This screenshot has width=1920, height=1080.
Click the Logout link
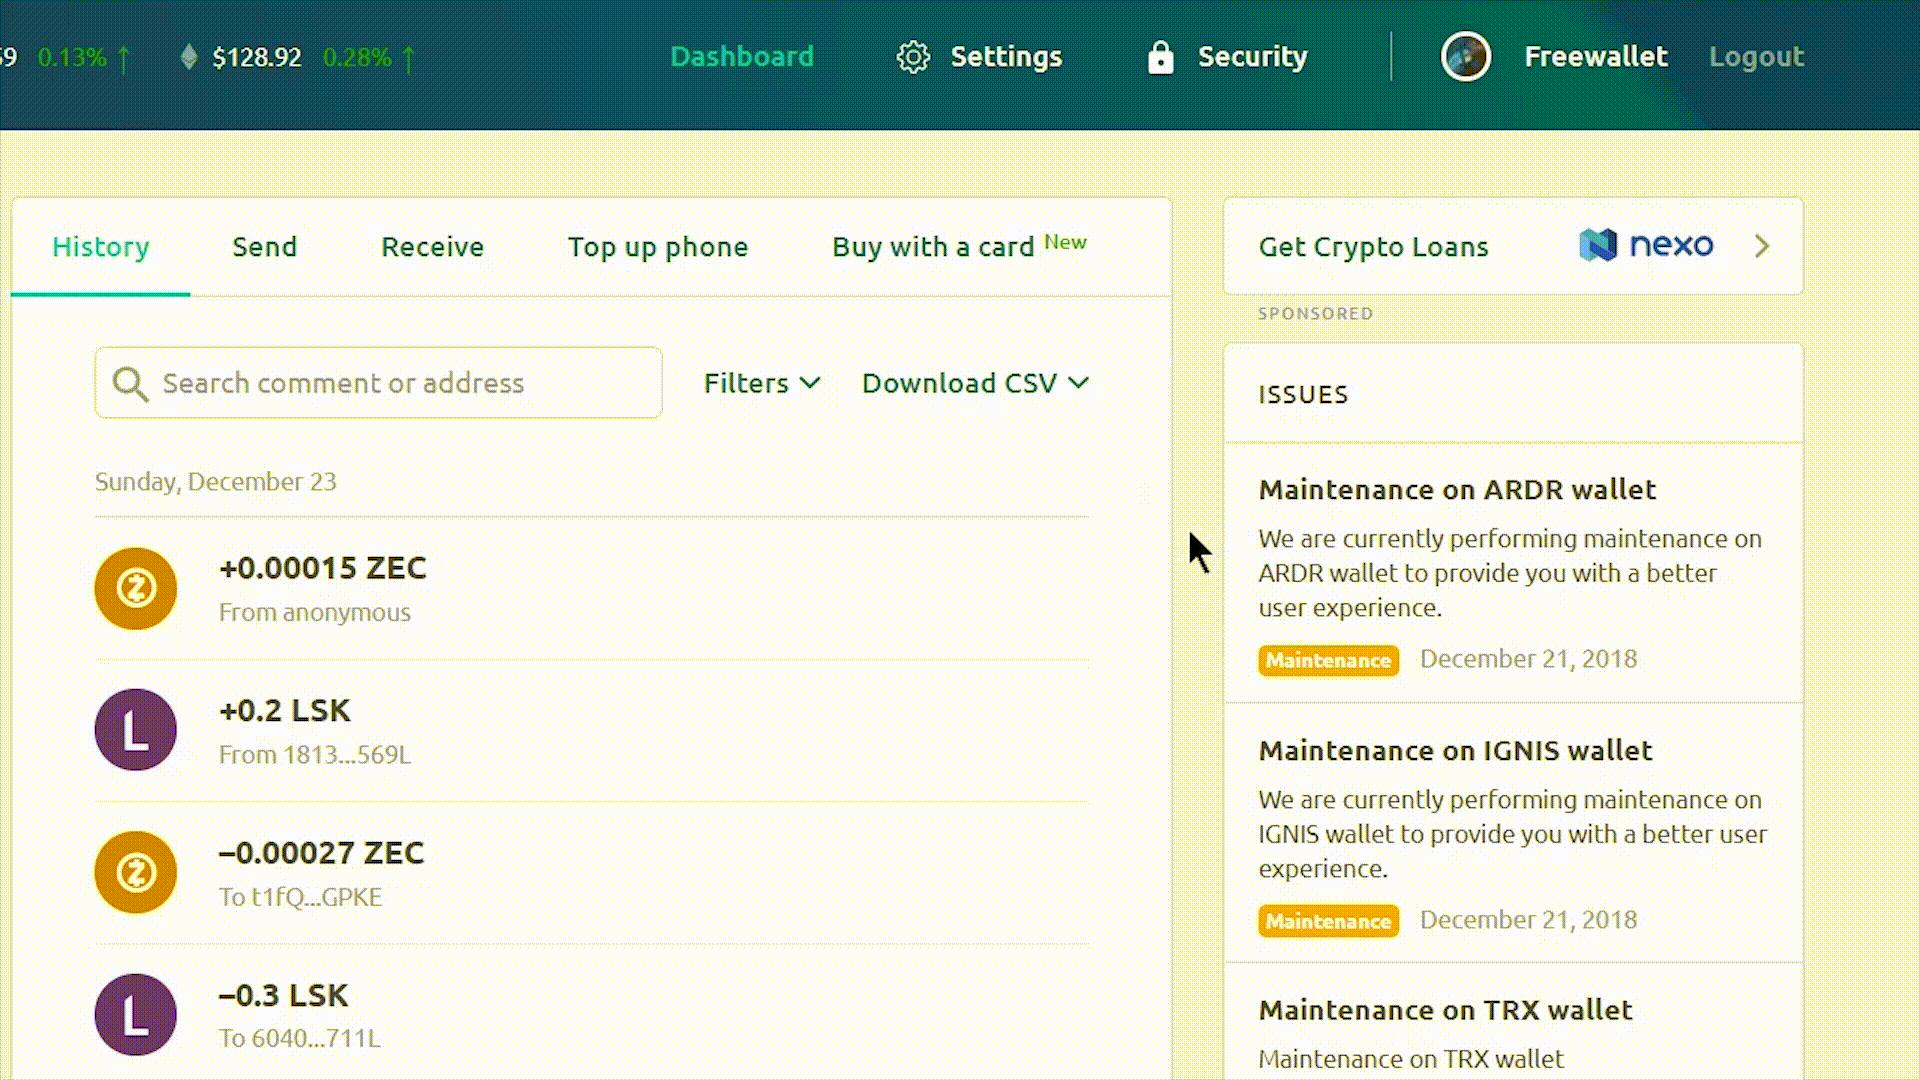[x=1756, y=57]
